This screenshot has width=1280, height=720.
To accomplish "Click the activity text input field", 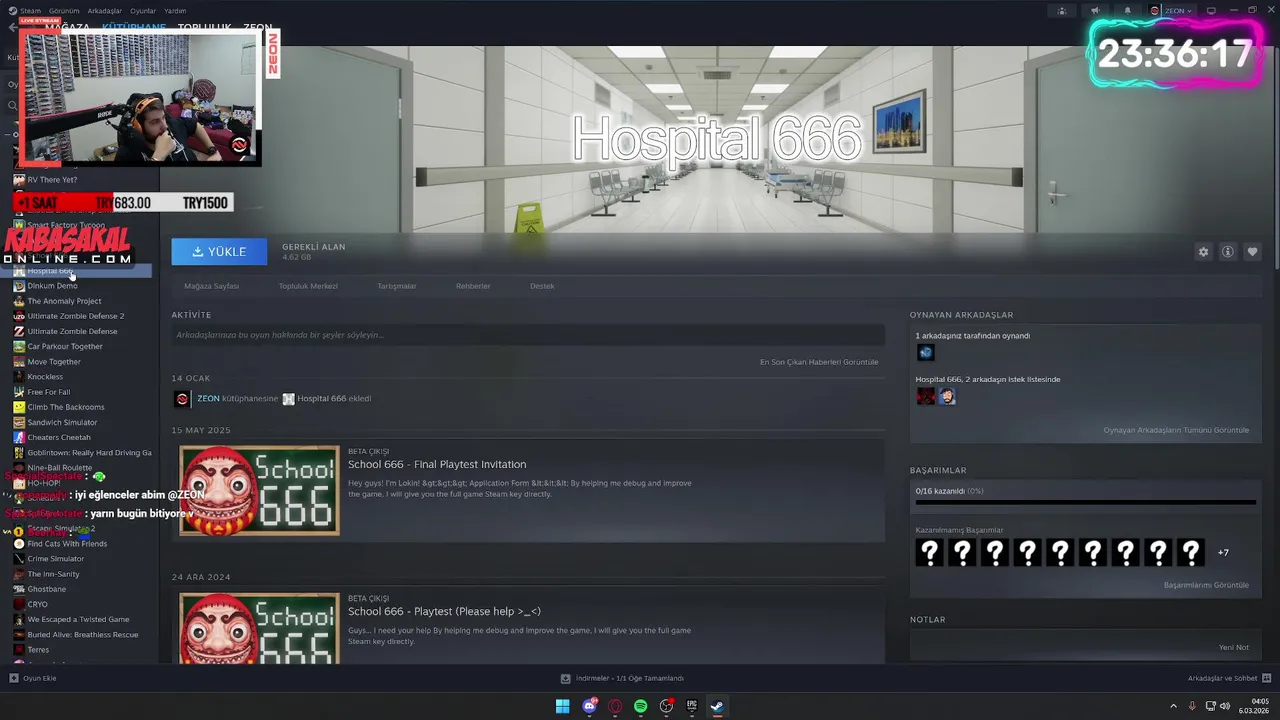I will (x=528, y=335).
